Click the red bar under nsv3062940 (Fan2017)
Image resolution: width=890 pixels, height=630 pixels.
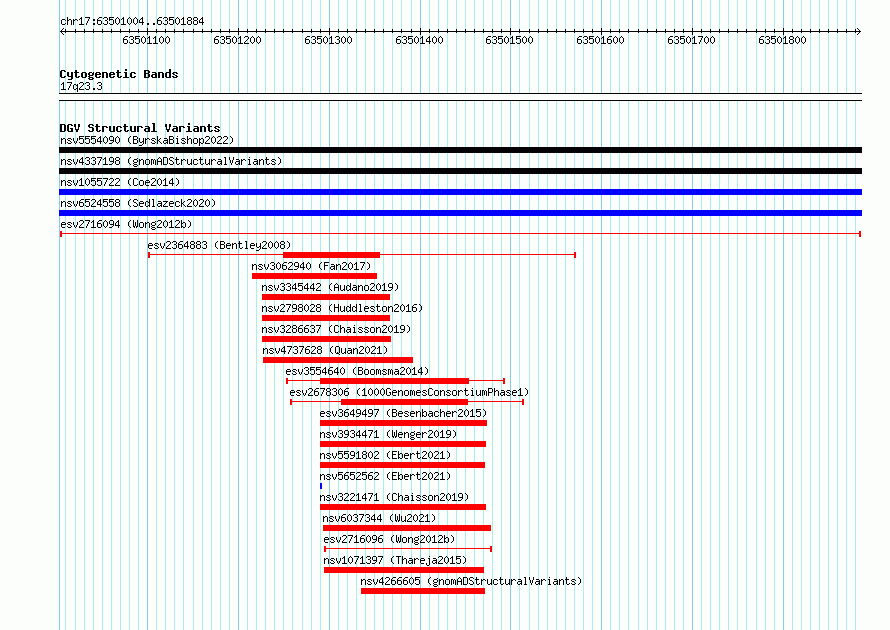coord(314,276)
